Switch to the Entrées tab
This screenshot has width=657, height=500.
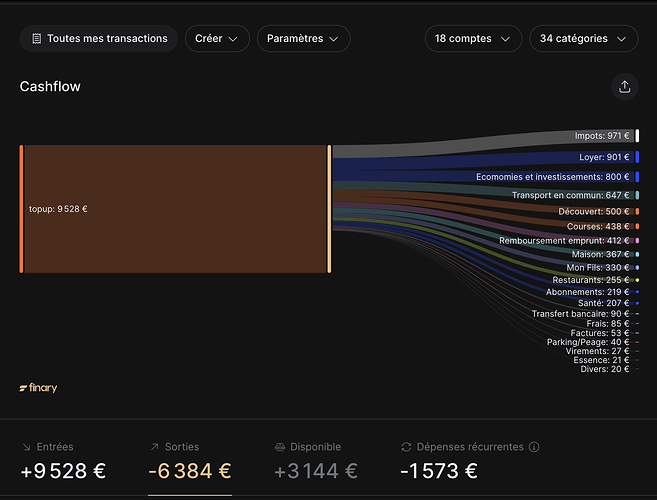[x=63, y=460]
